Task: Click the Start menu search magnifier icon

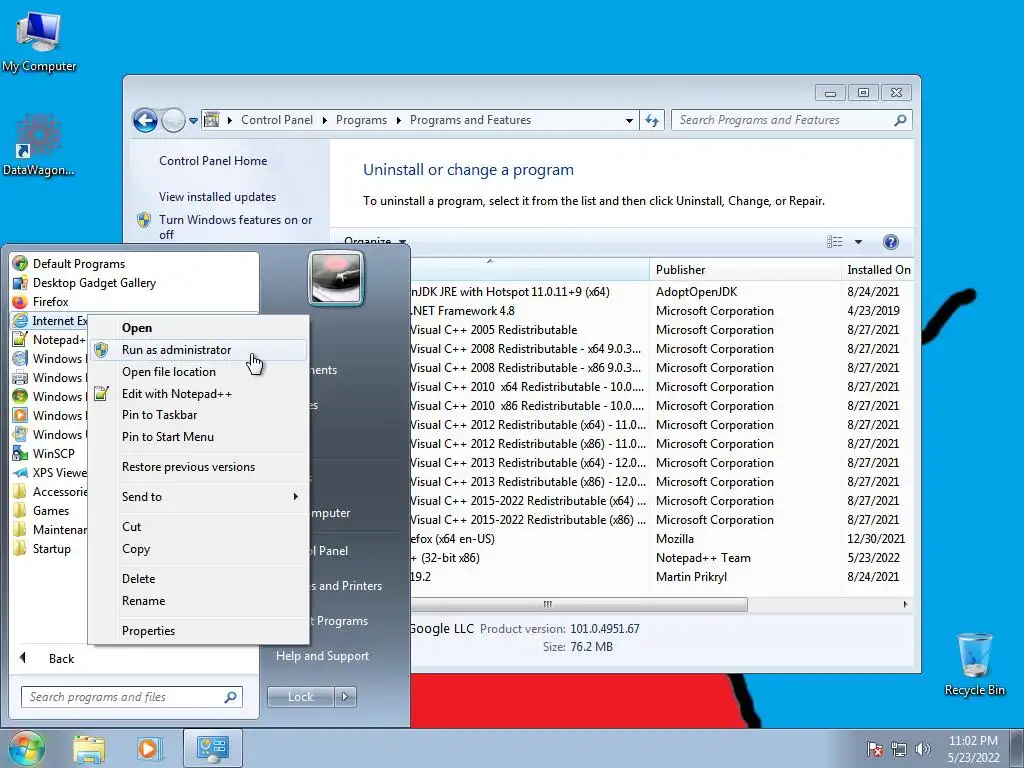Action: 230,697
